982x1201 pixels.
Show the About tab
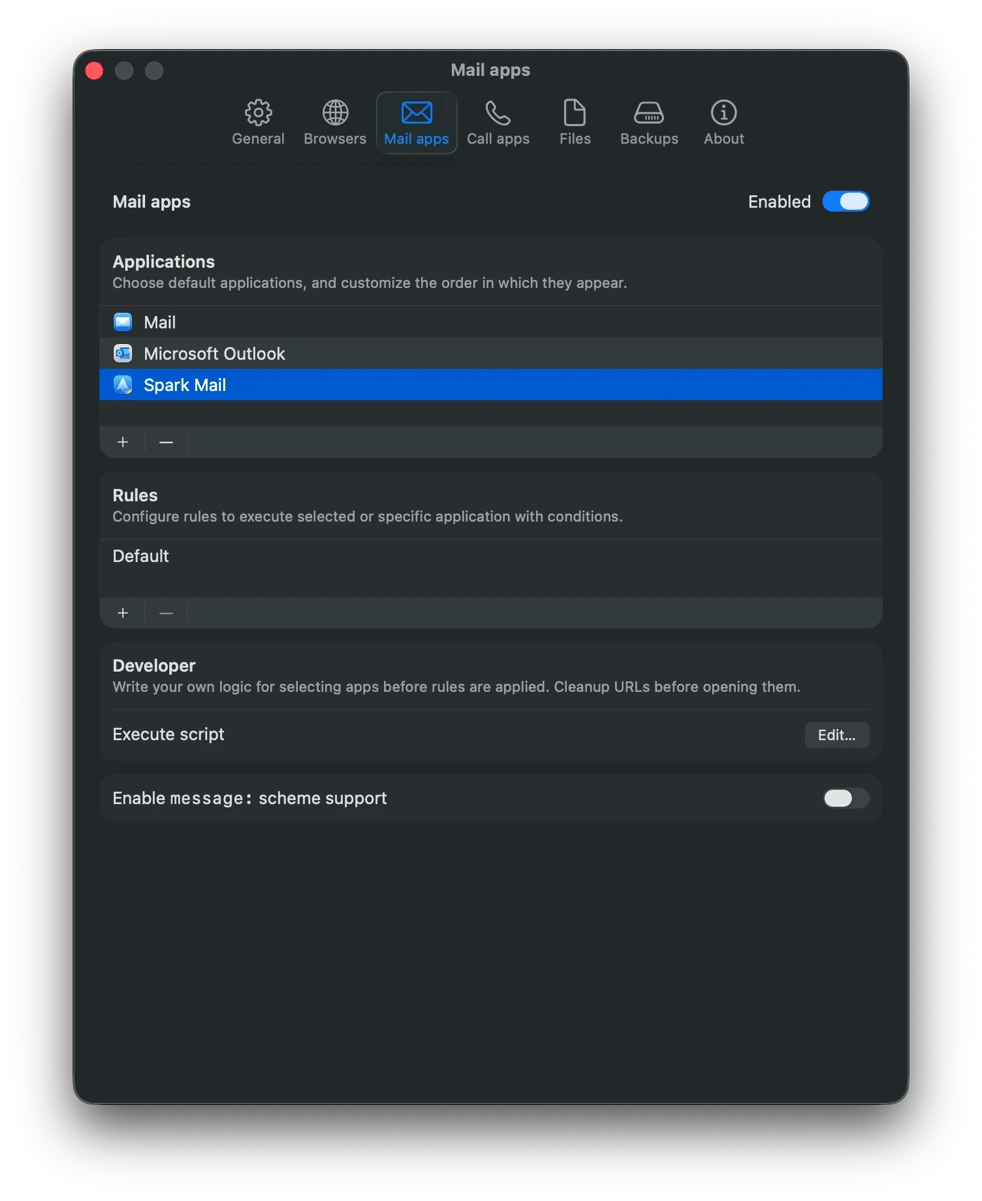724,123
